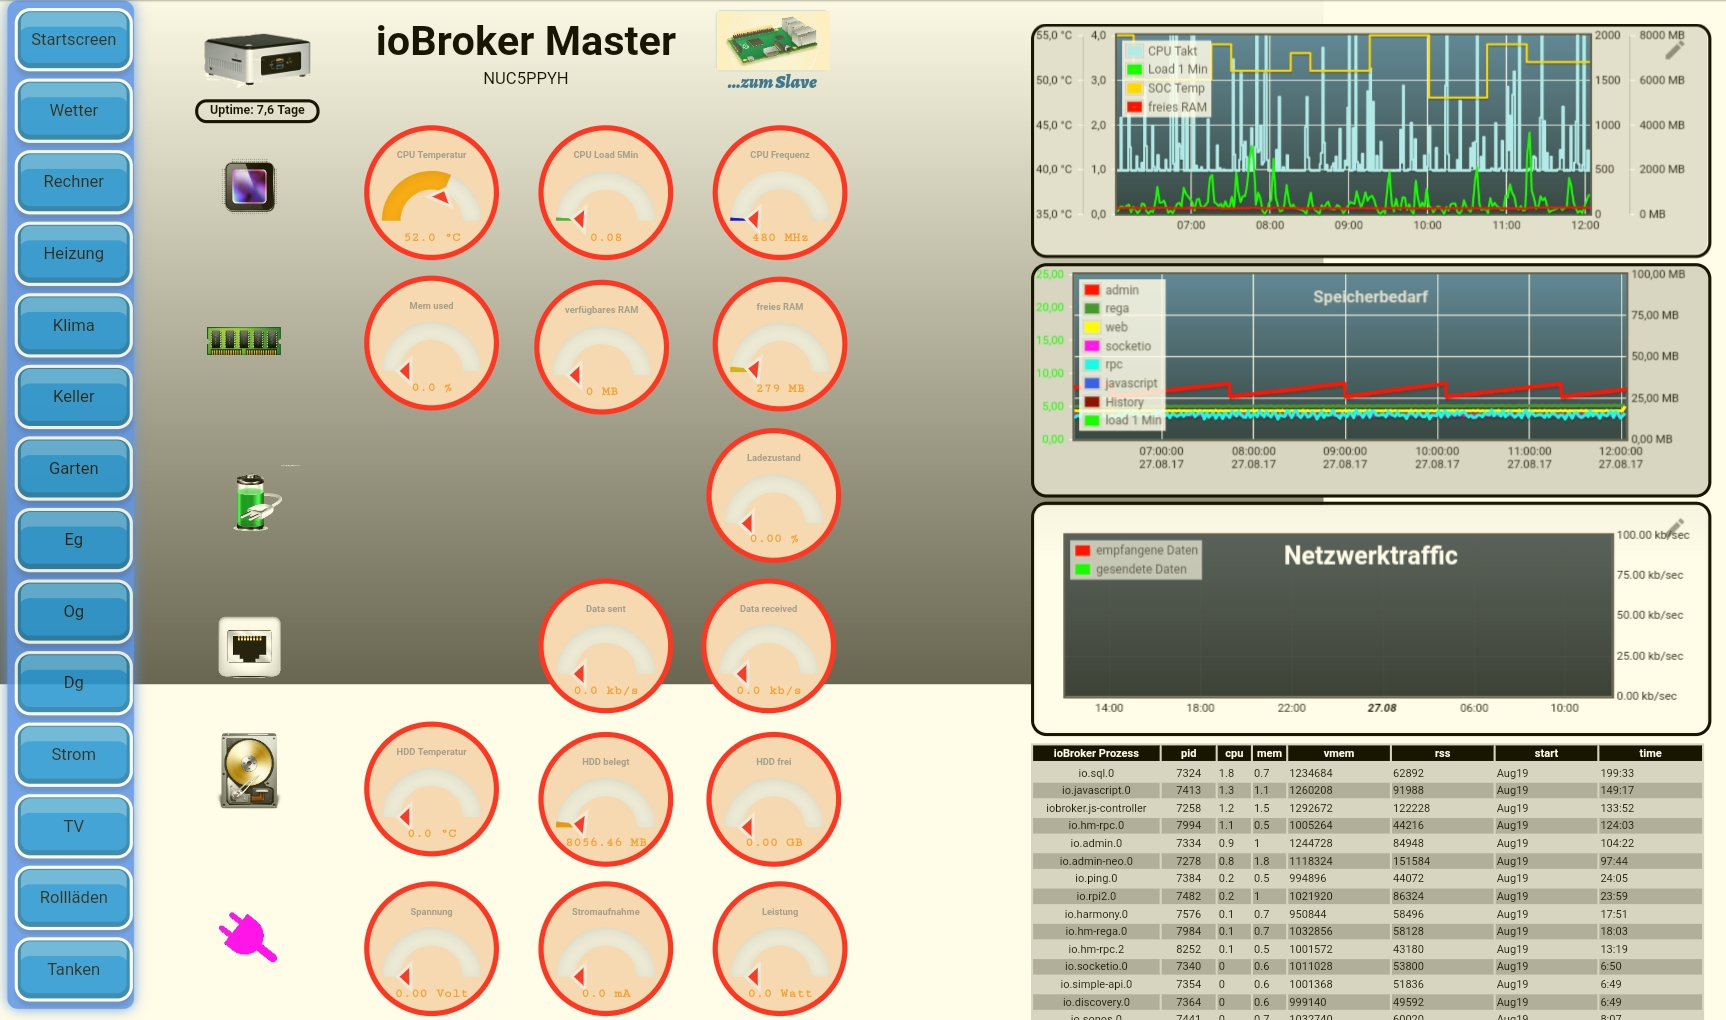1726x1020 pixels.
Task: Open the Strom page
Action: pyautogui.click(x=74, y=755)
